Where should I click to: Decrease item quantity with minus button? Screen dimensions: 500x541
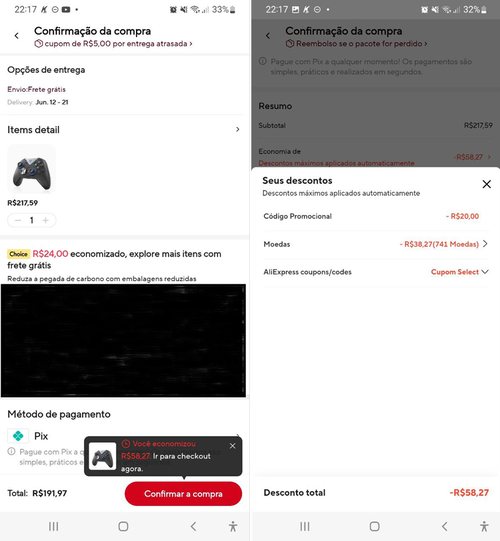18,220
